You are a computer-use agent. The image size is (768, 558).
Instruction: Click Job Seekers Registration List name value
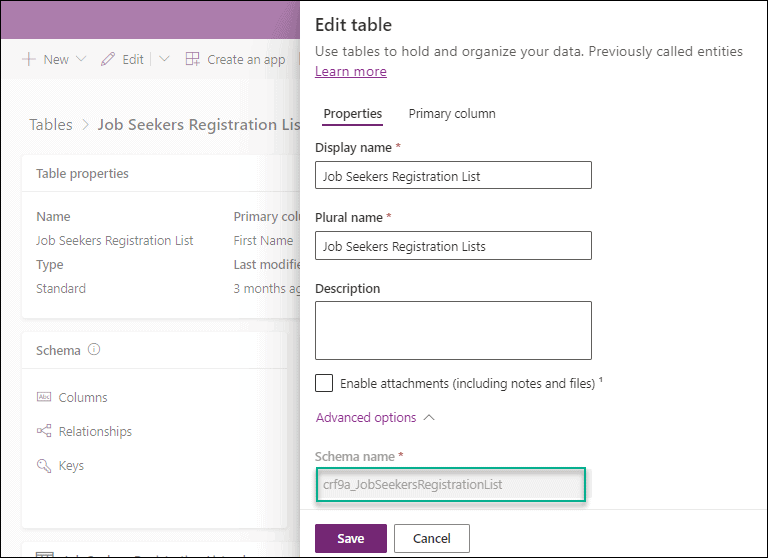115,241
